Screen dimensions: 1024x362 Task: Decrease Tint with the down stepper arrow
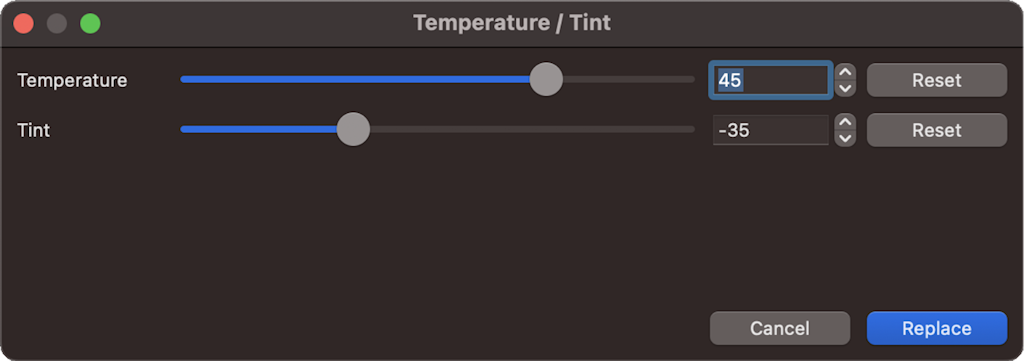click(x=845, y=139)
